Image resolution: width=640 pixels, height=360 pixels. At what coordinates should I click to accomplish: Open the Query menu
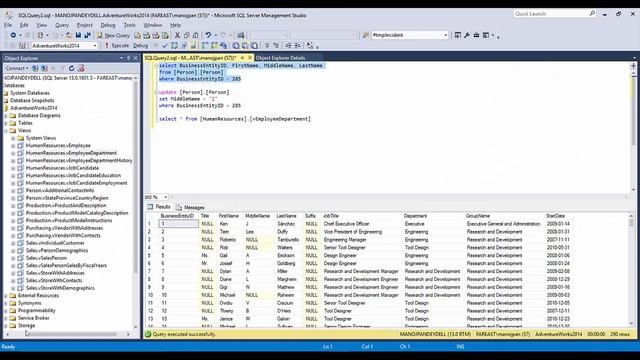(62, 25)
